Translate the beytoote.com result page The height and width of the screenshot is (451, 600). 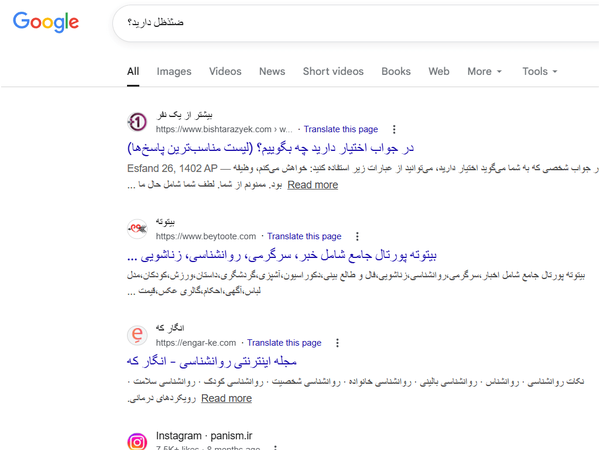[x=304, y=236]
